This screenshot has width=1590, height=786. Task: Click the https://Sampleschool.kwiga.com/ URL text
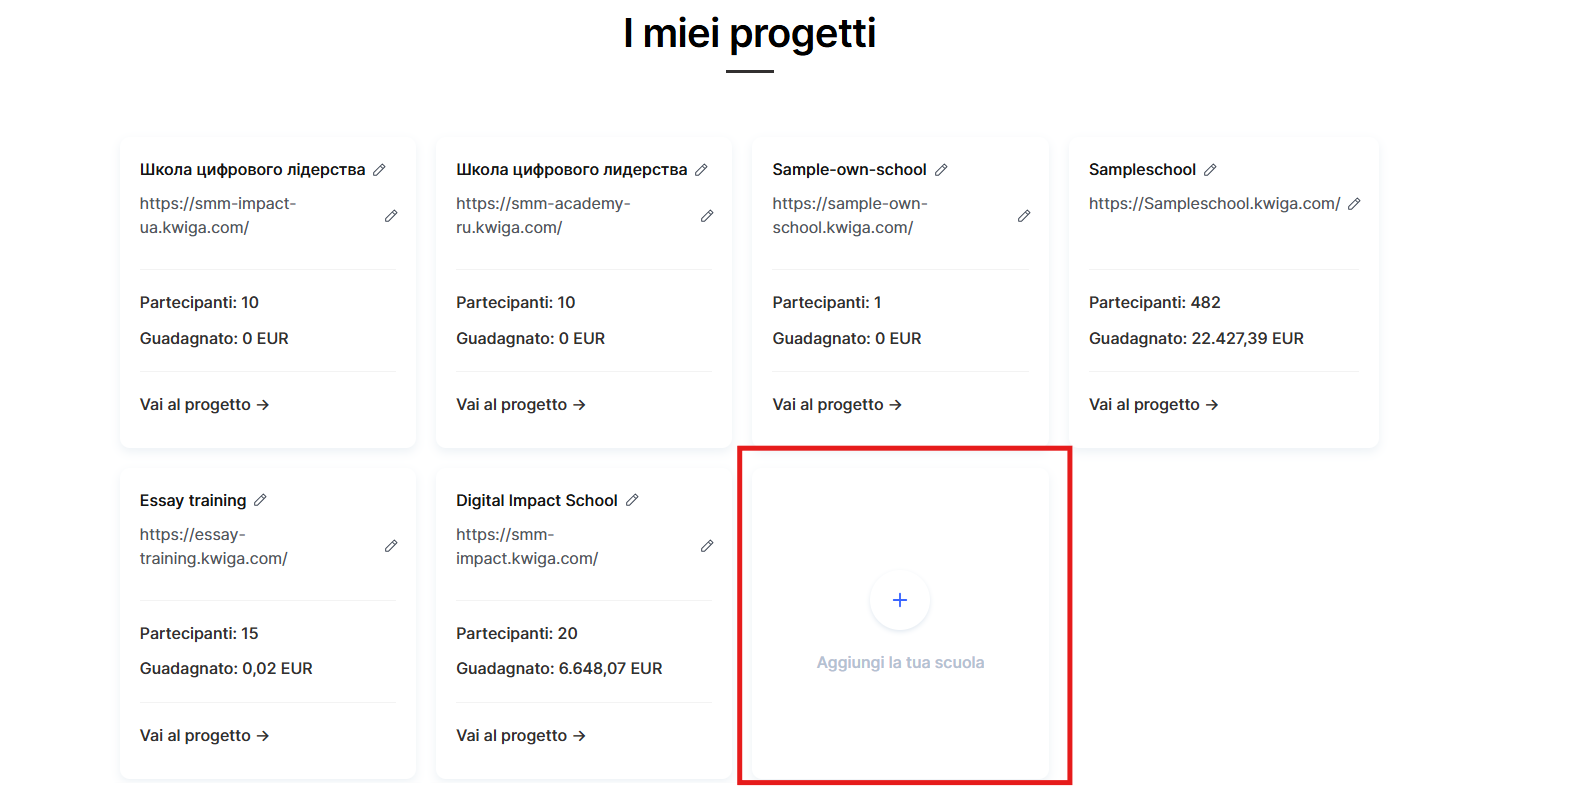pos(1214,204)
